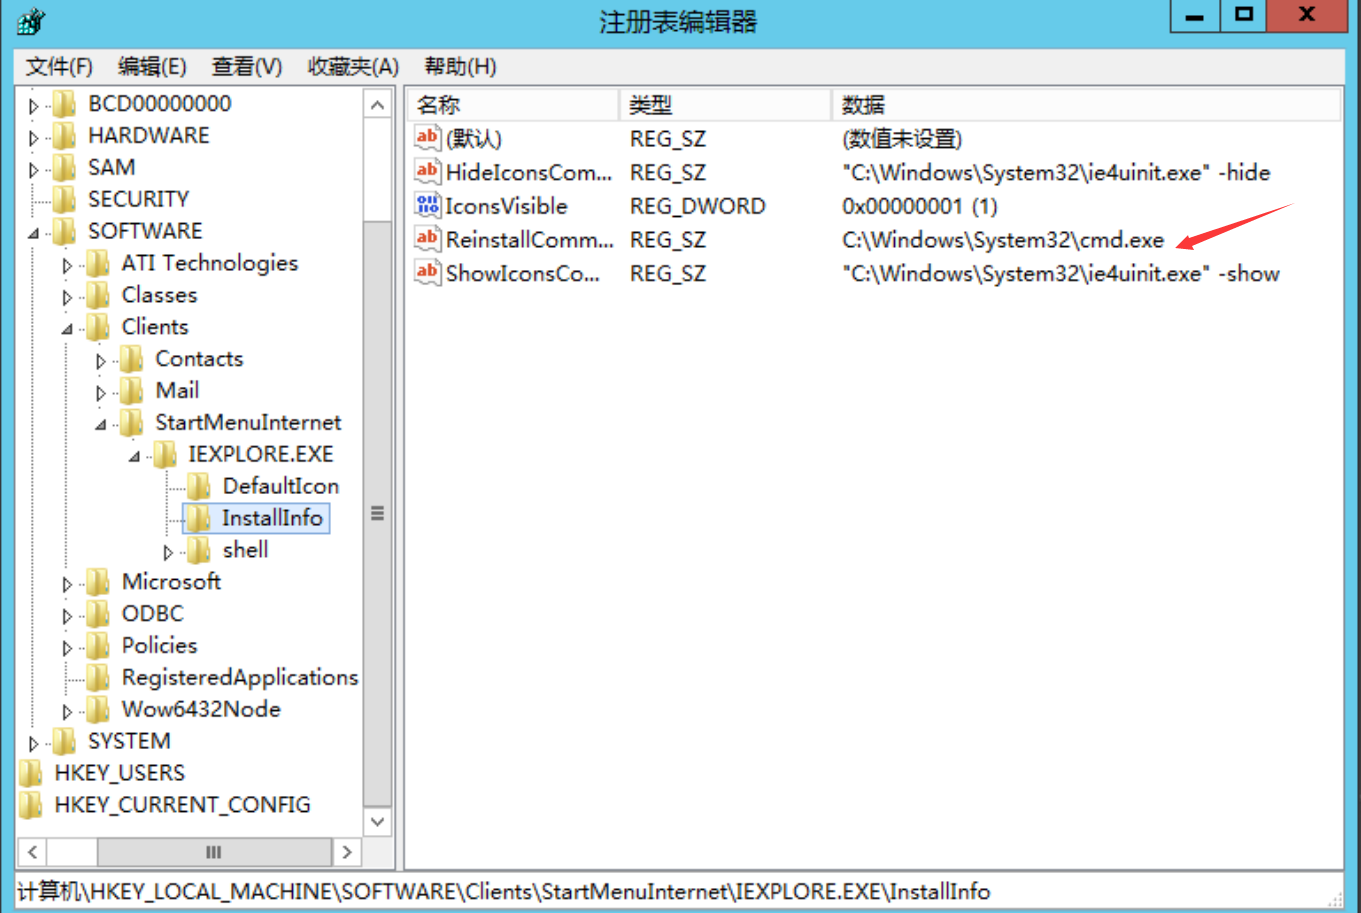This screenshot has height=913, width=1361.
Task: Expand the ODBC key
Action: coord(67,616)
